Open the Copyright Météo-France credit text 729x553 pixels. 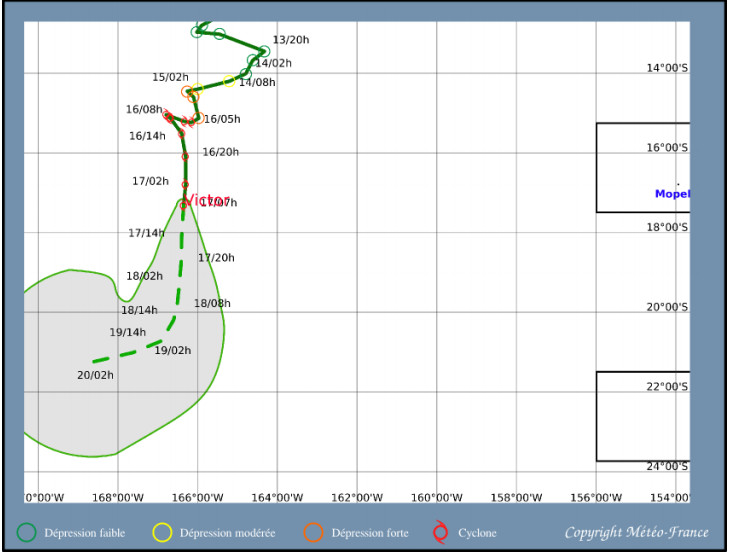point(637,533)
